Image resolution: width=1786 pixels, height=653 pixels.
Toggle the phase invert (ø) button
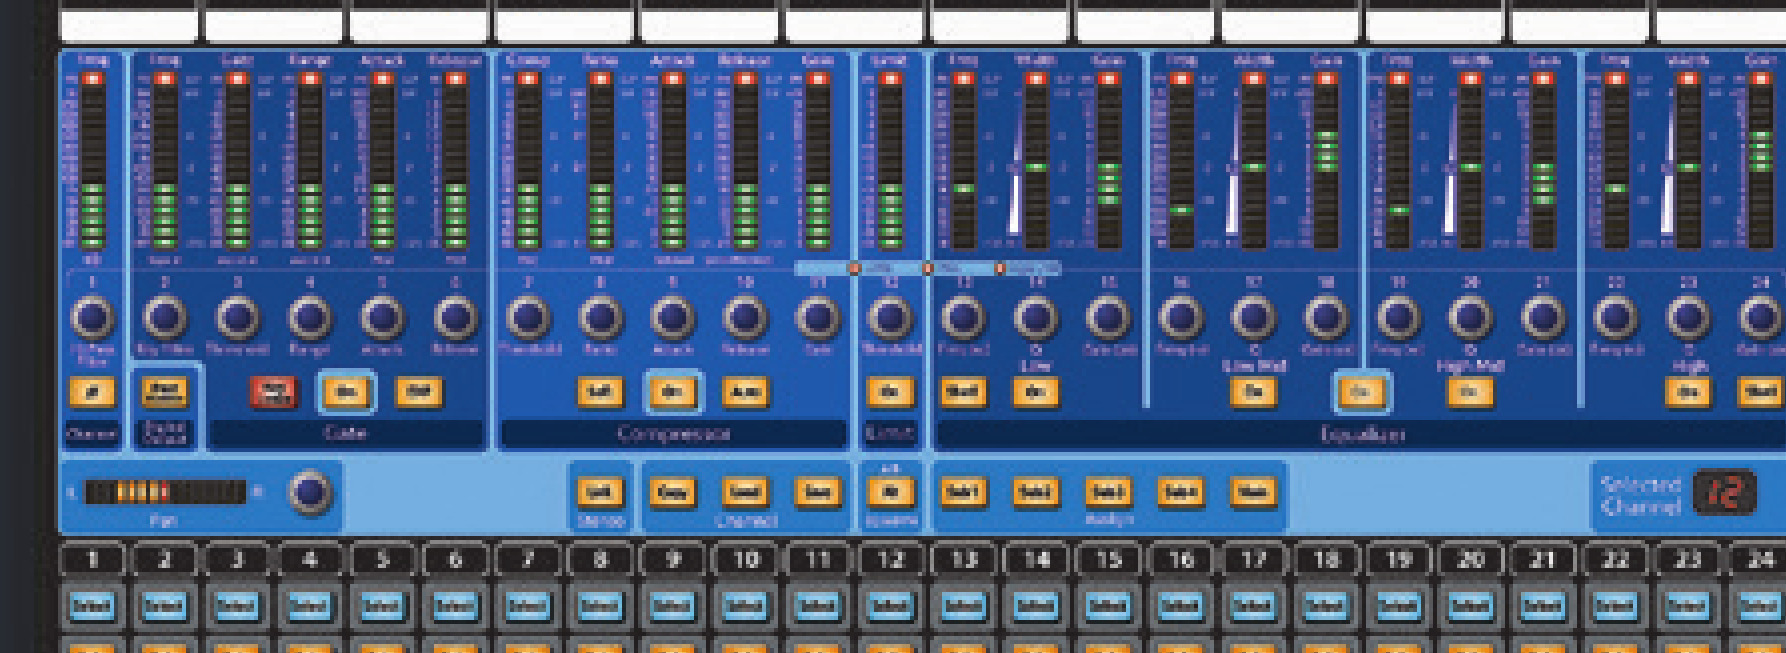(x=92, y=392)
